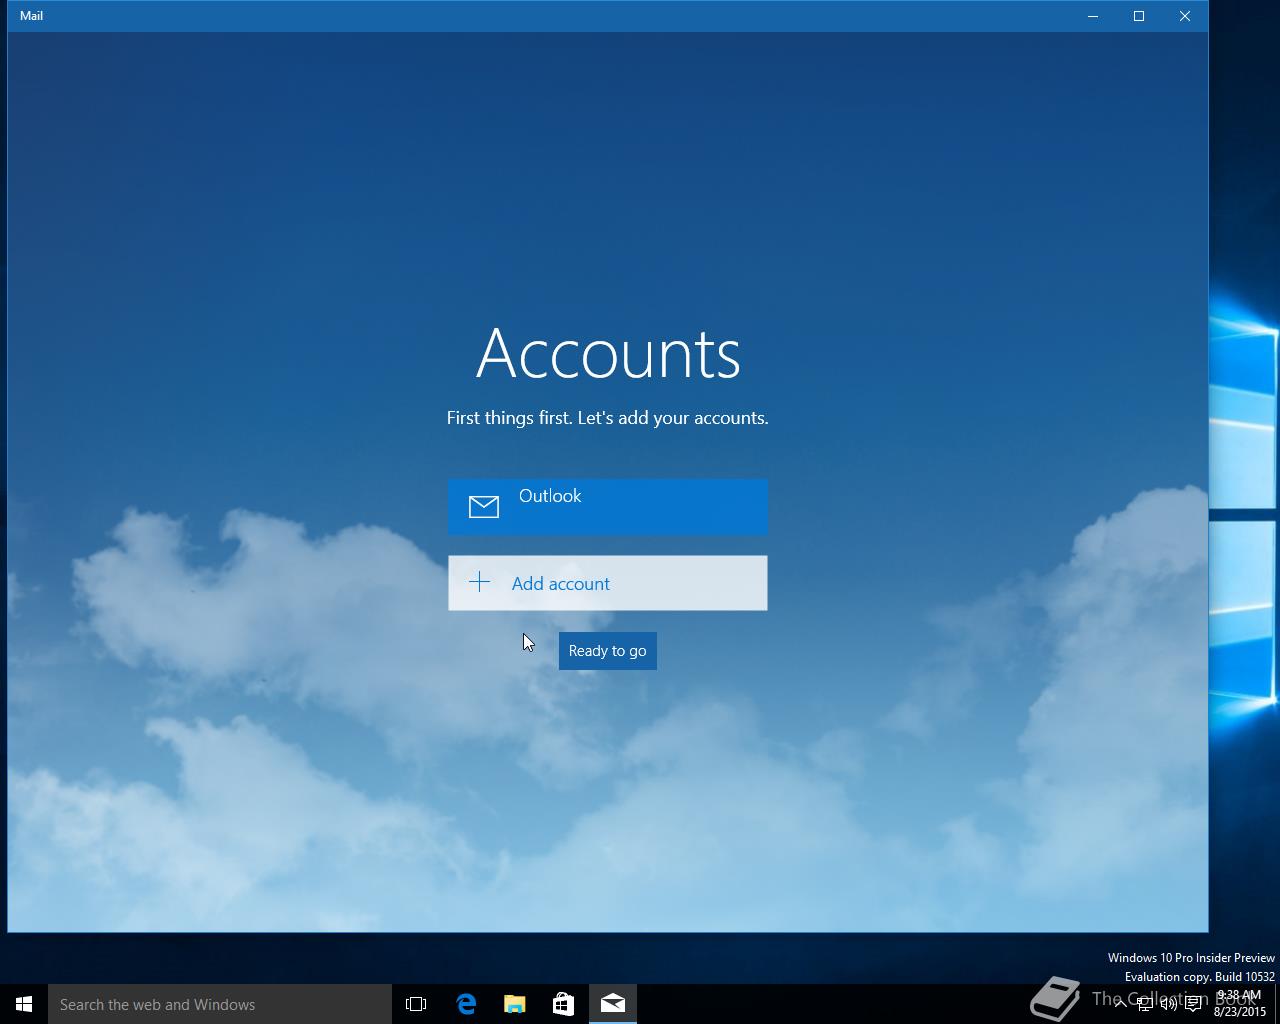Select the Outlook account entry

pos(608,507)
